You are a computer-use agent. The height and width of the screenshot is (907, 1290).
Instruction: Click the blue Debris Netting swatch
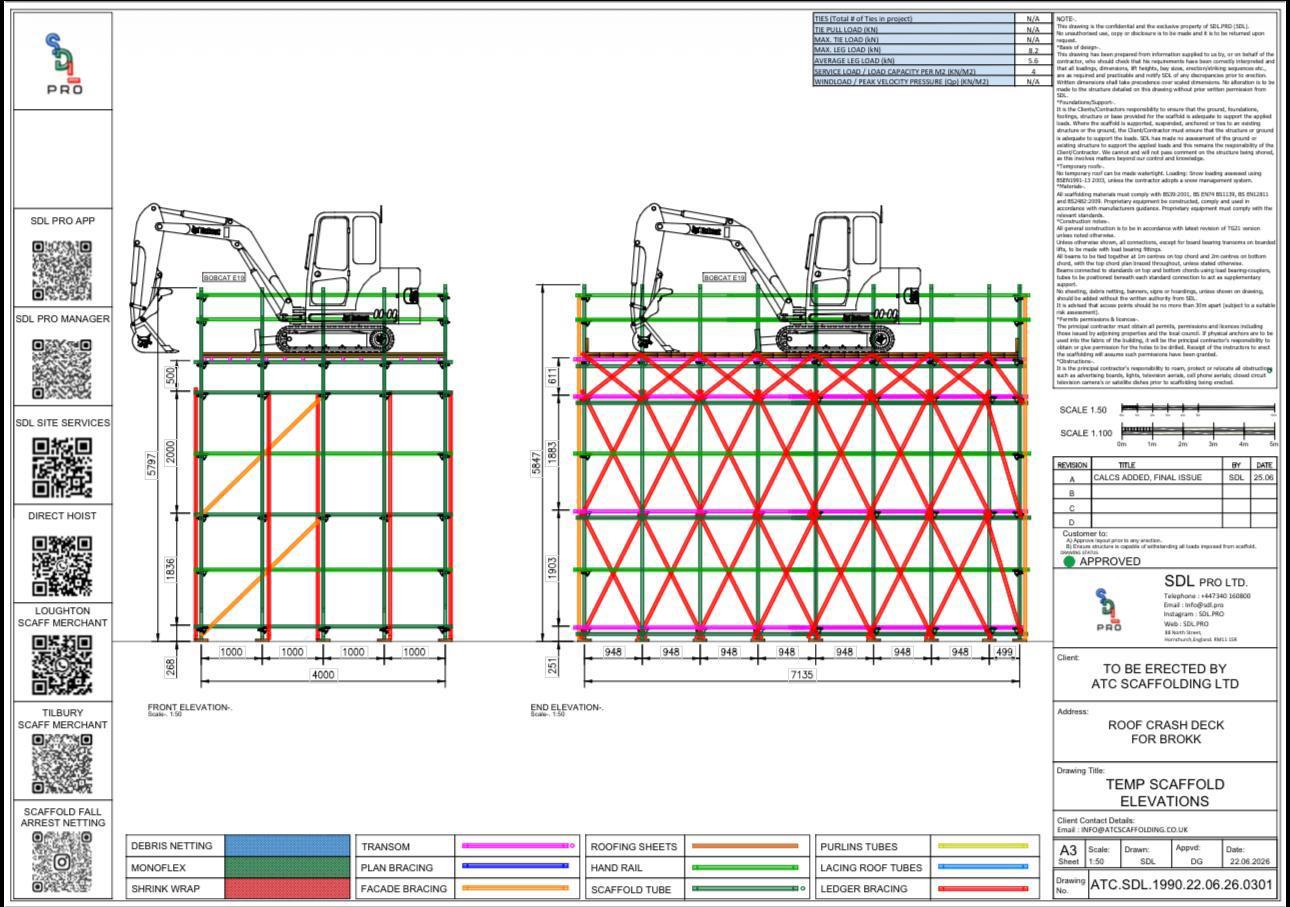(x=288, y=846)
